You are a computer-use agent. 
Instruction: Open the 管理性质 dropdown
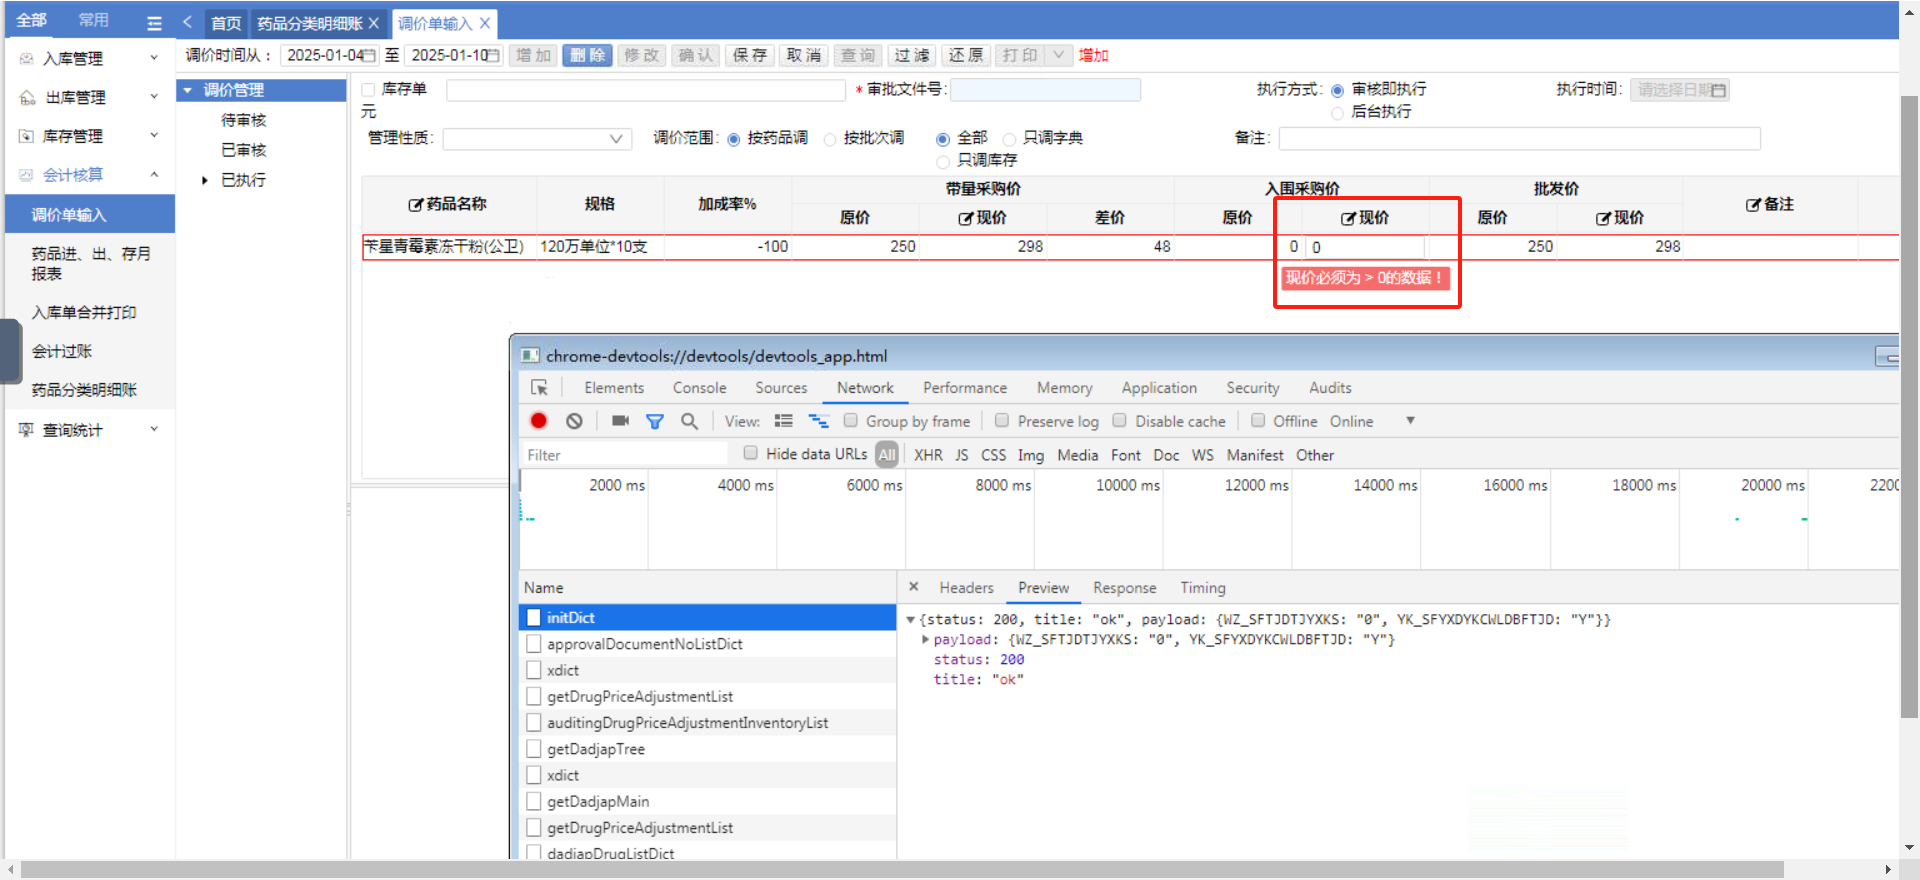coord(537,139)
